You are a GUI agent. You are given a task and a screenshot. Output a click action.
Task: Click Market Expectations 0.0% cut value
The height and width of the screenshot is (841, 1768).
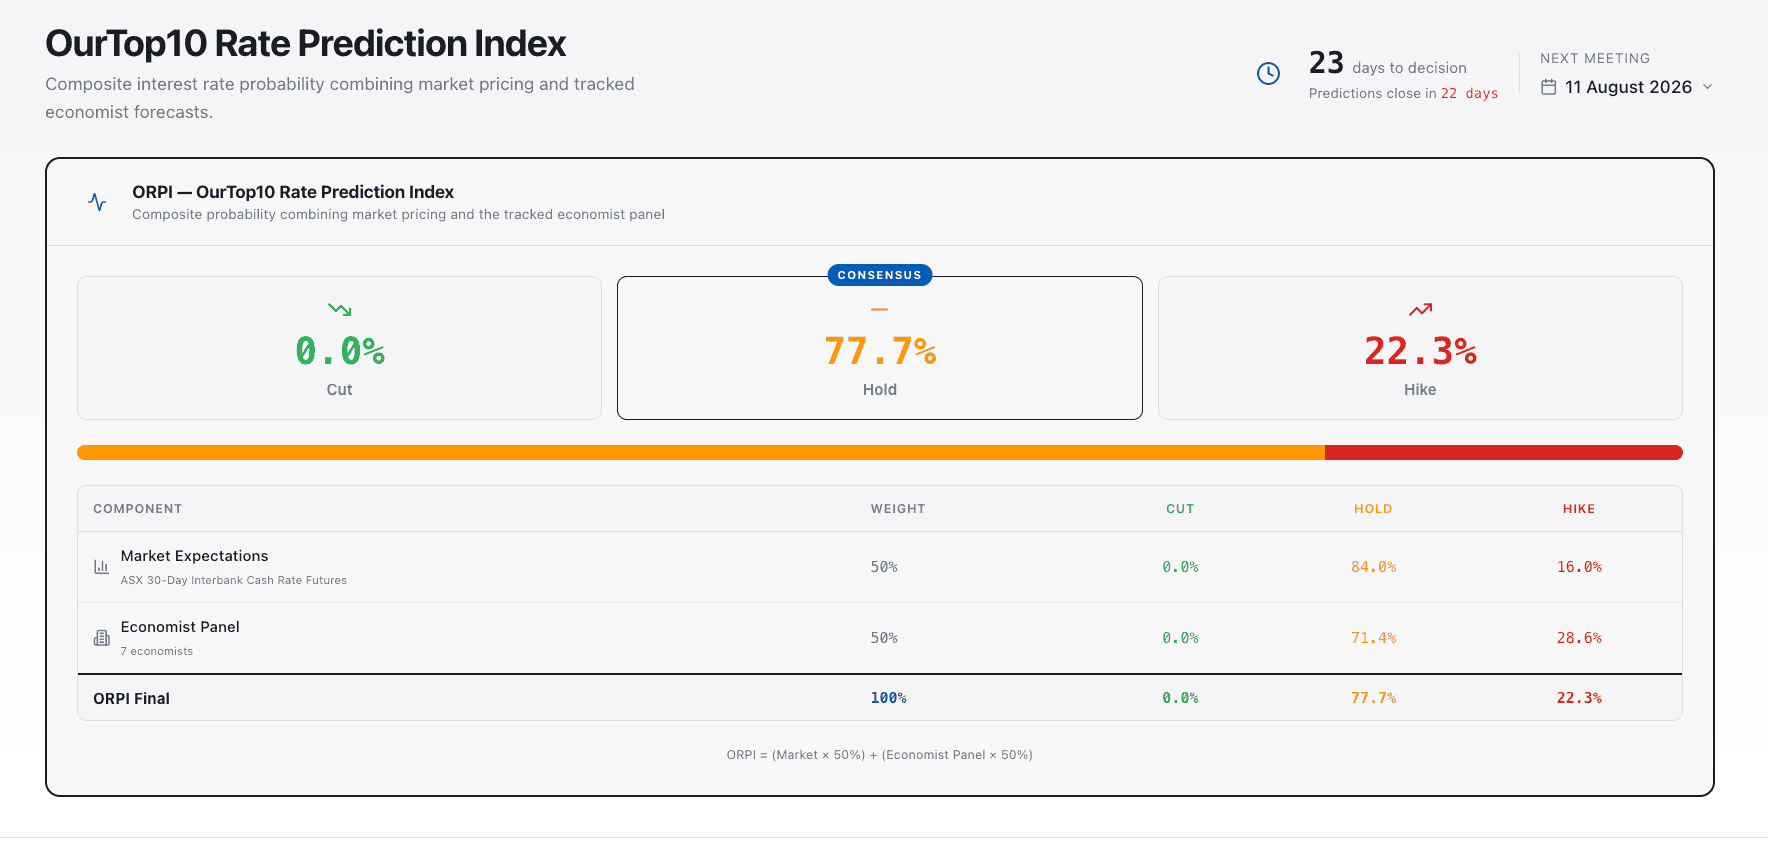pyautogui.click(x=1180, y=567)
